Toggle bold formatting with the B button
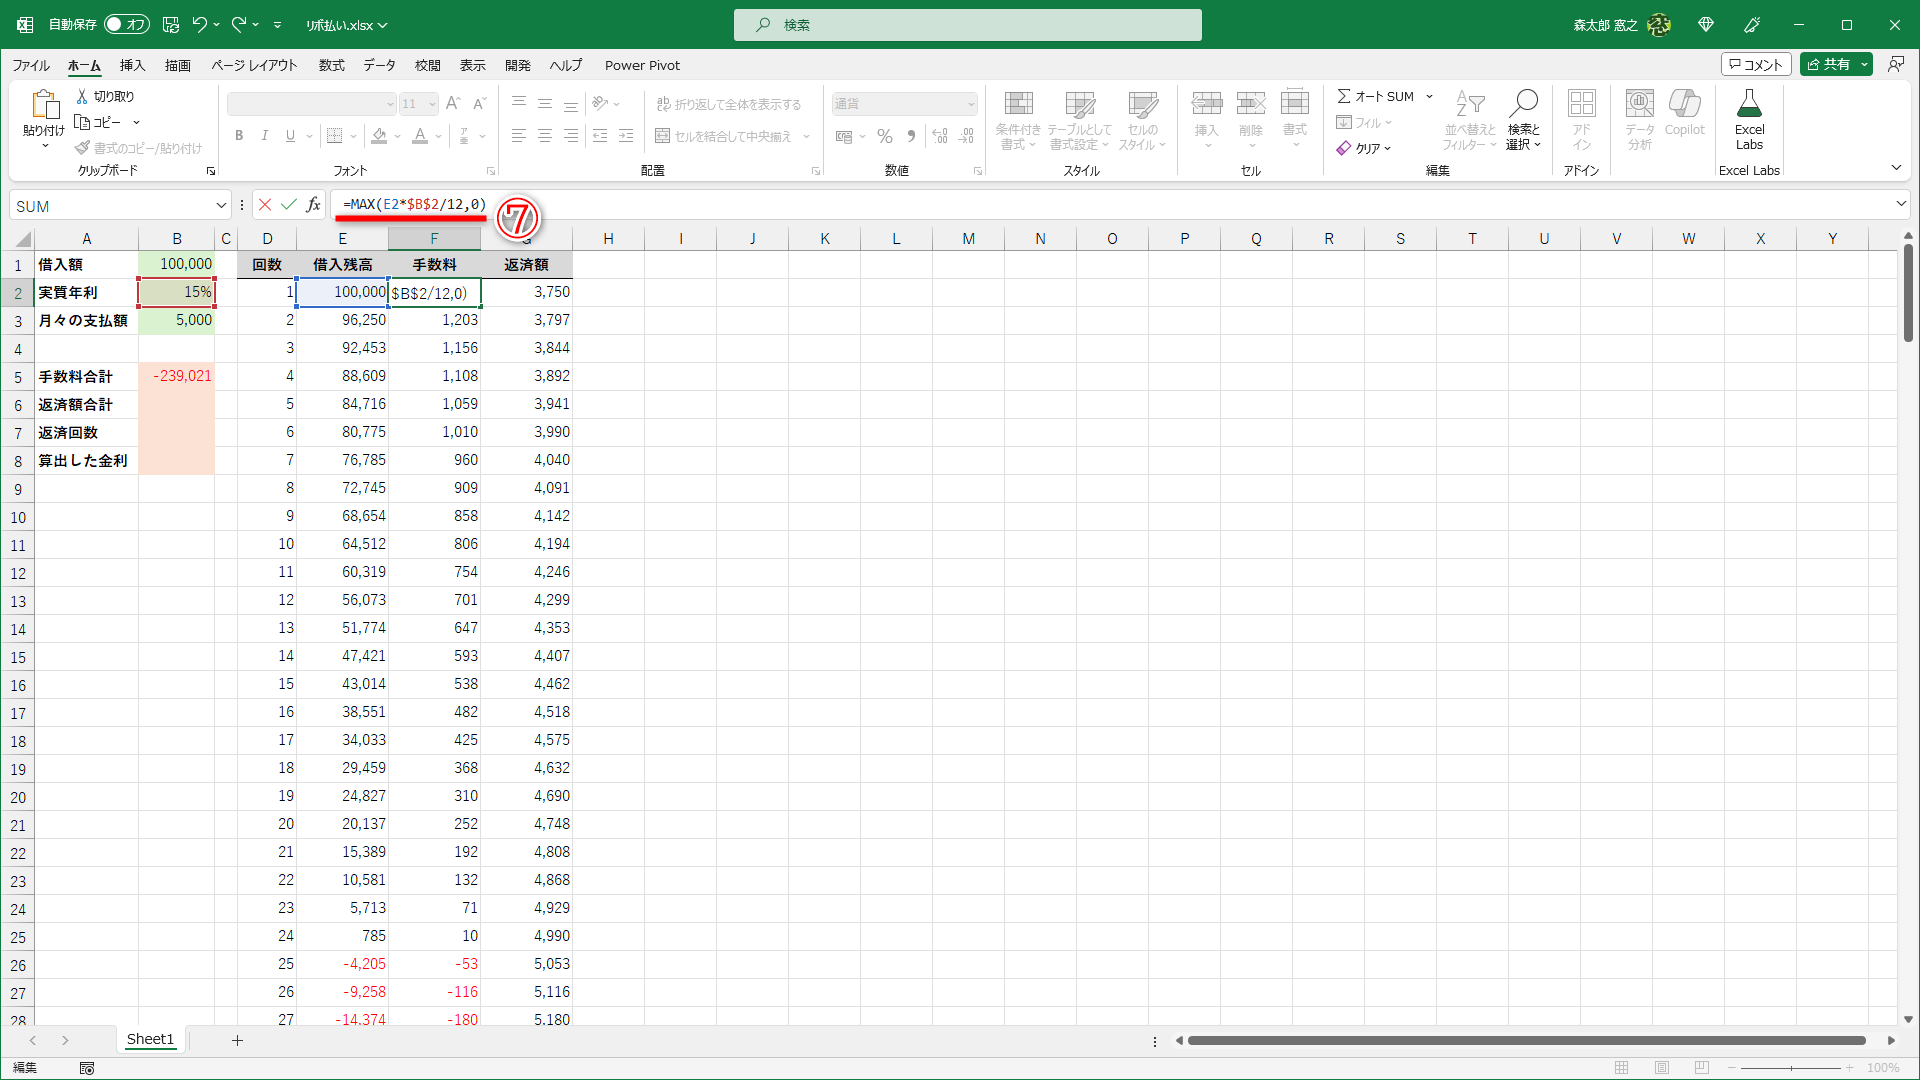The height and width of the screenshot is (1080, 1920). point(239,135)
